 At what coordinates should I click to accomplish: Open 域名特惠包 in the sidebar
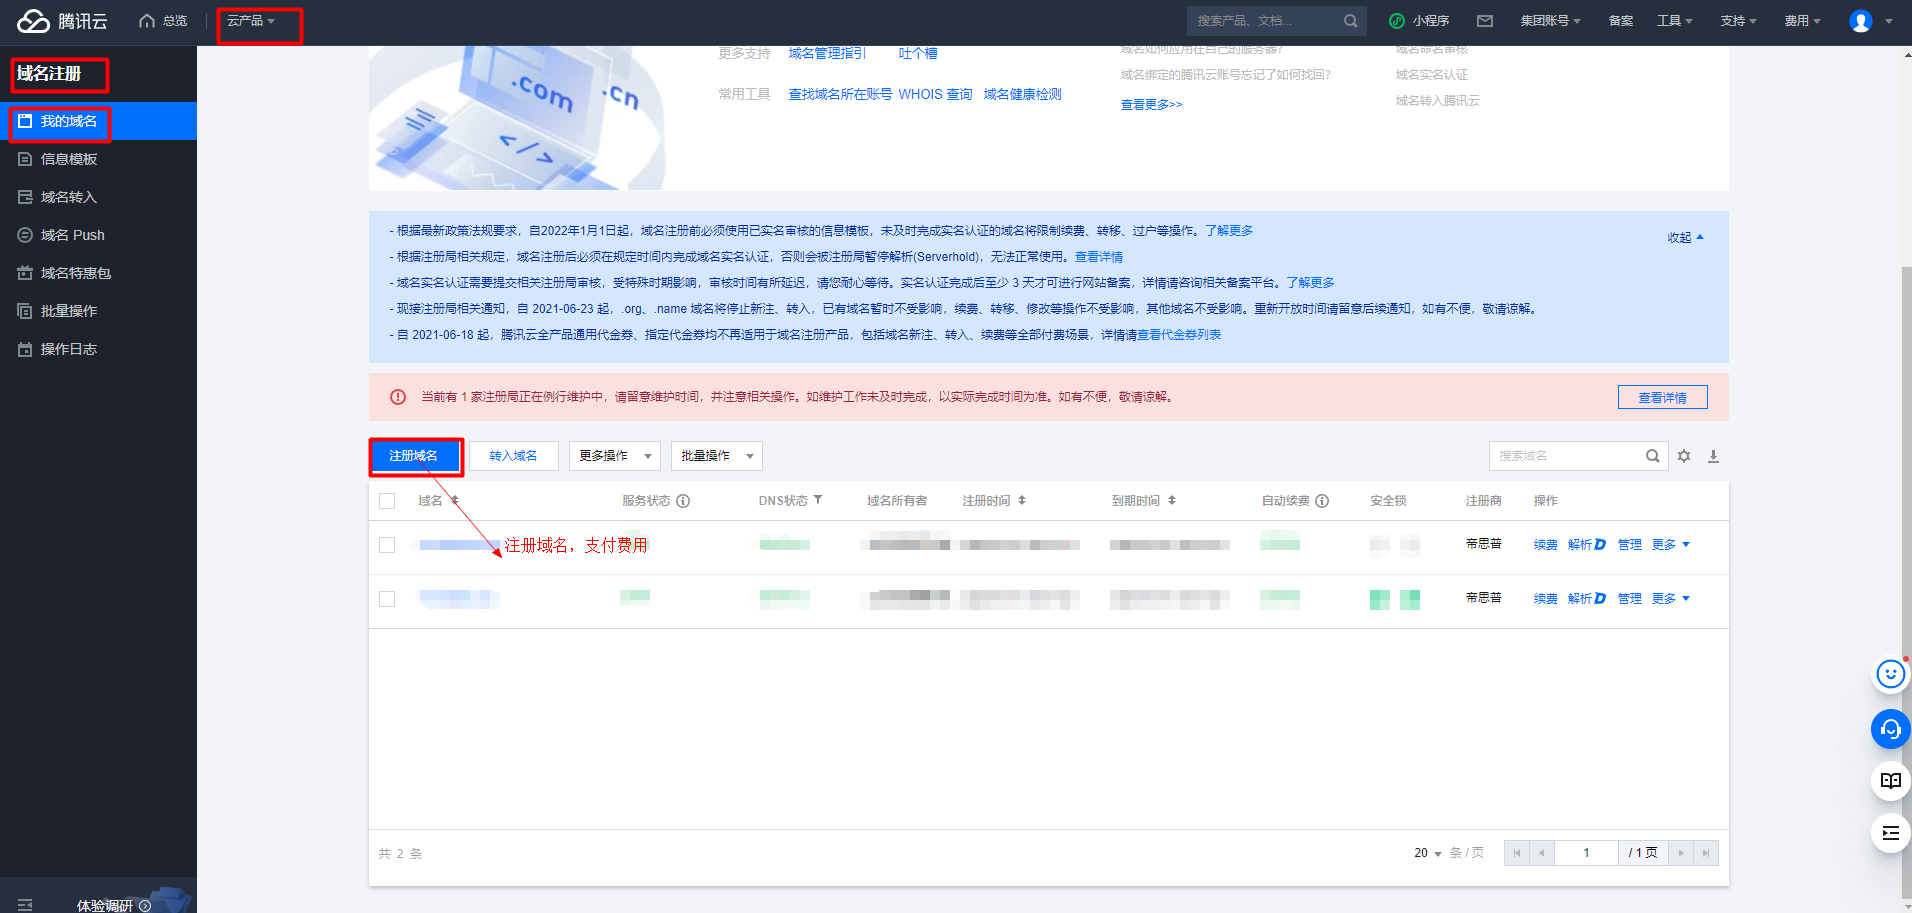pyautogui.click(x=98, y=273)
